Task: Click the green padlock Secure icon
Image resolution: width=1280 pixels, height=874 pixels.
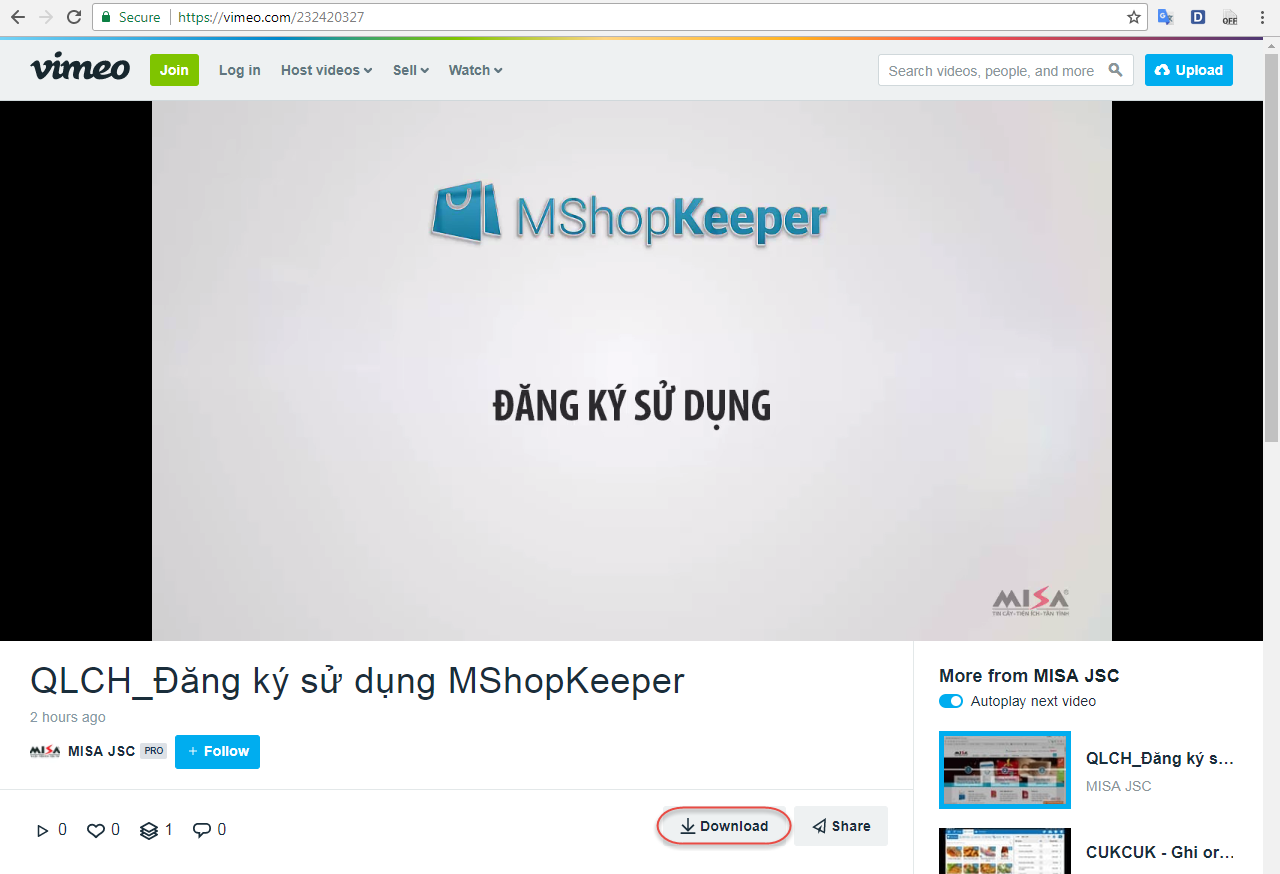Action: (106, 17)
